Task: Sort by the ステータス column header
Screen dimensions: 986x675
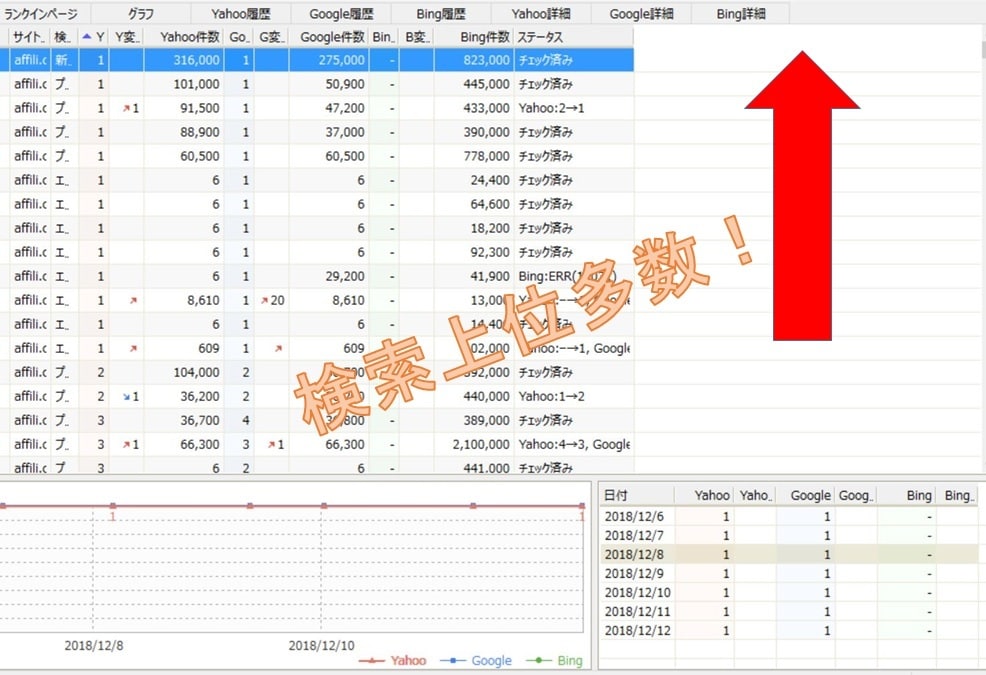Action: pos(573,37)
